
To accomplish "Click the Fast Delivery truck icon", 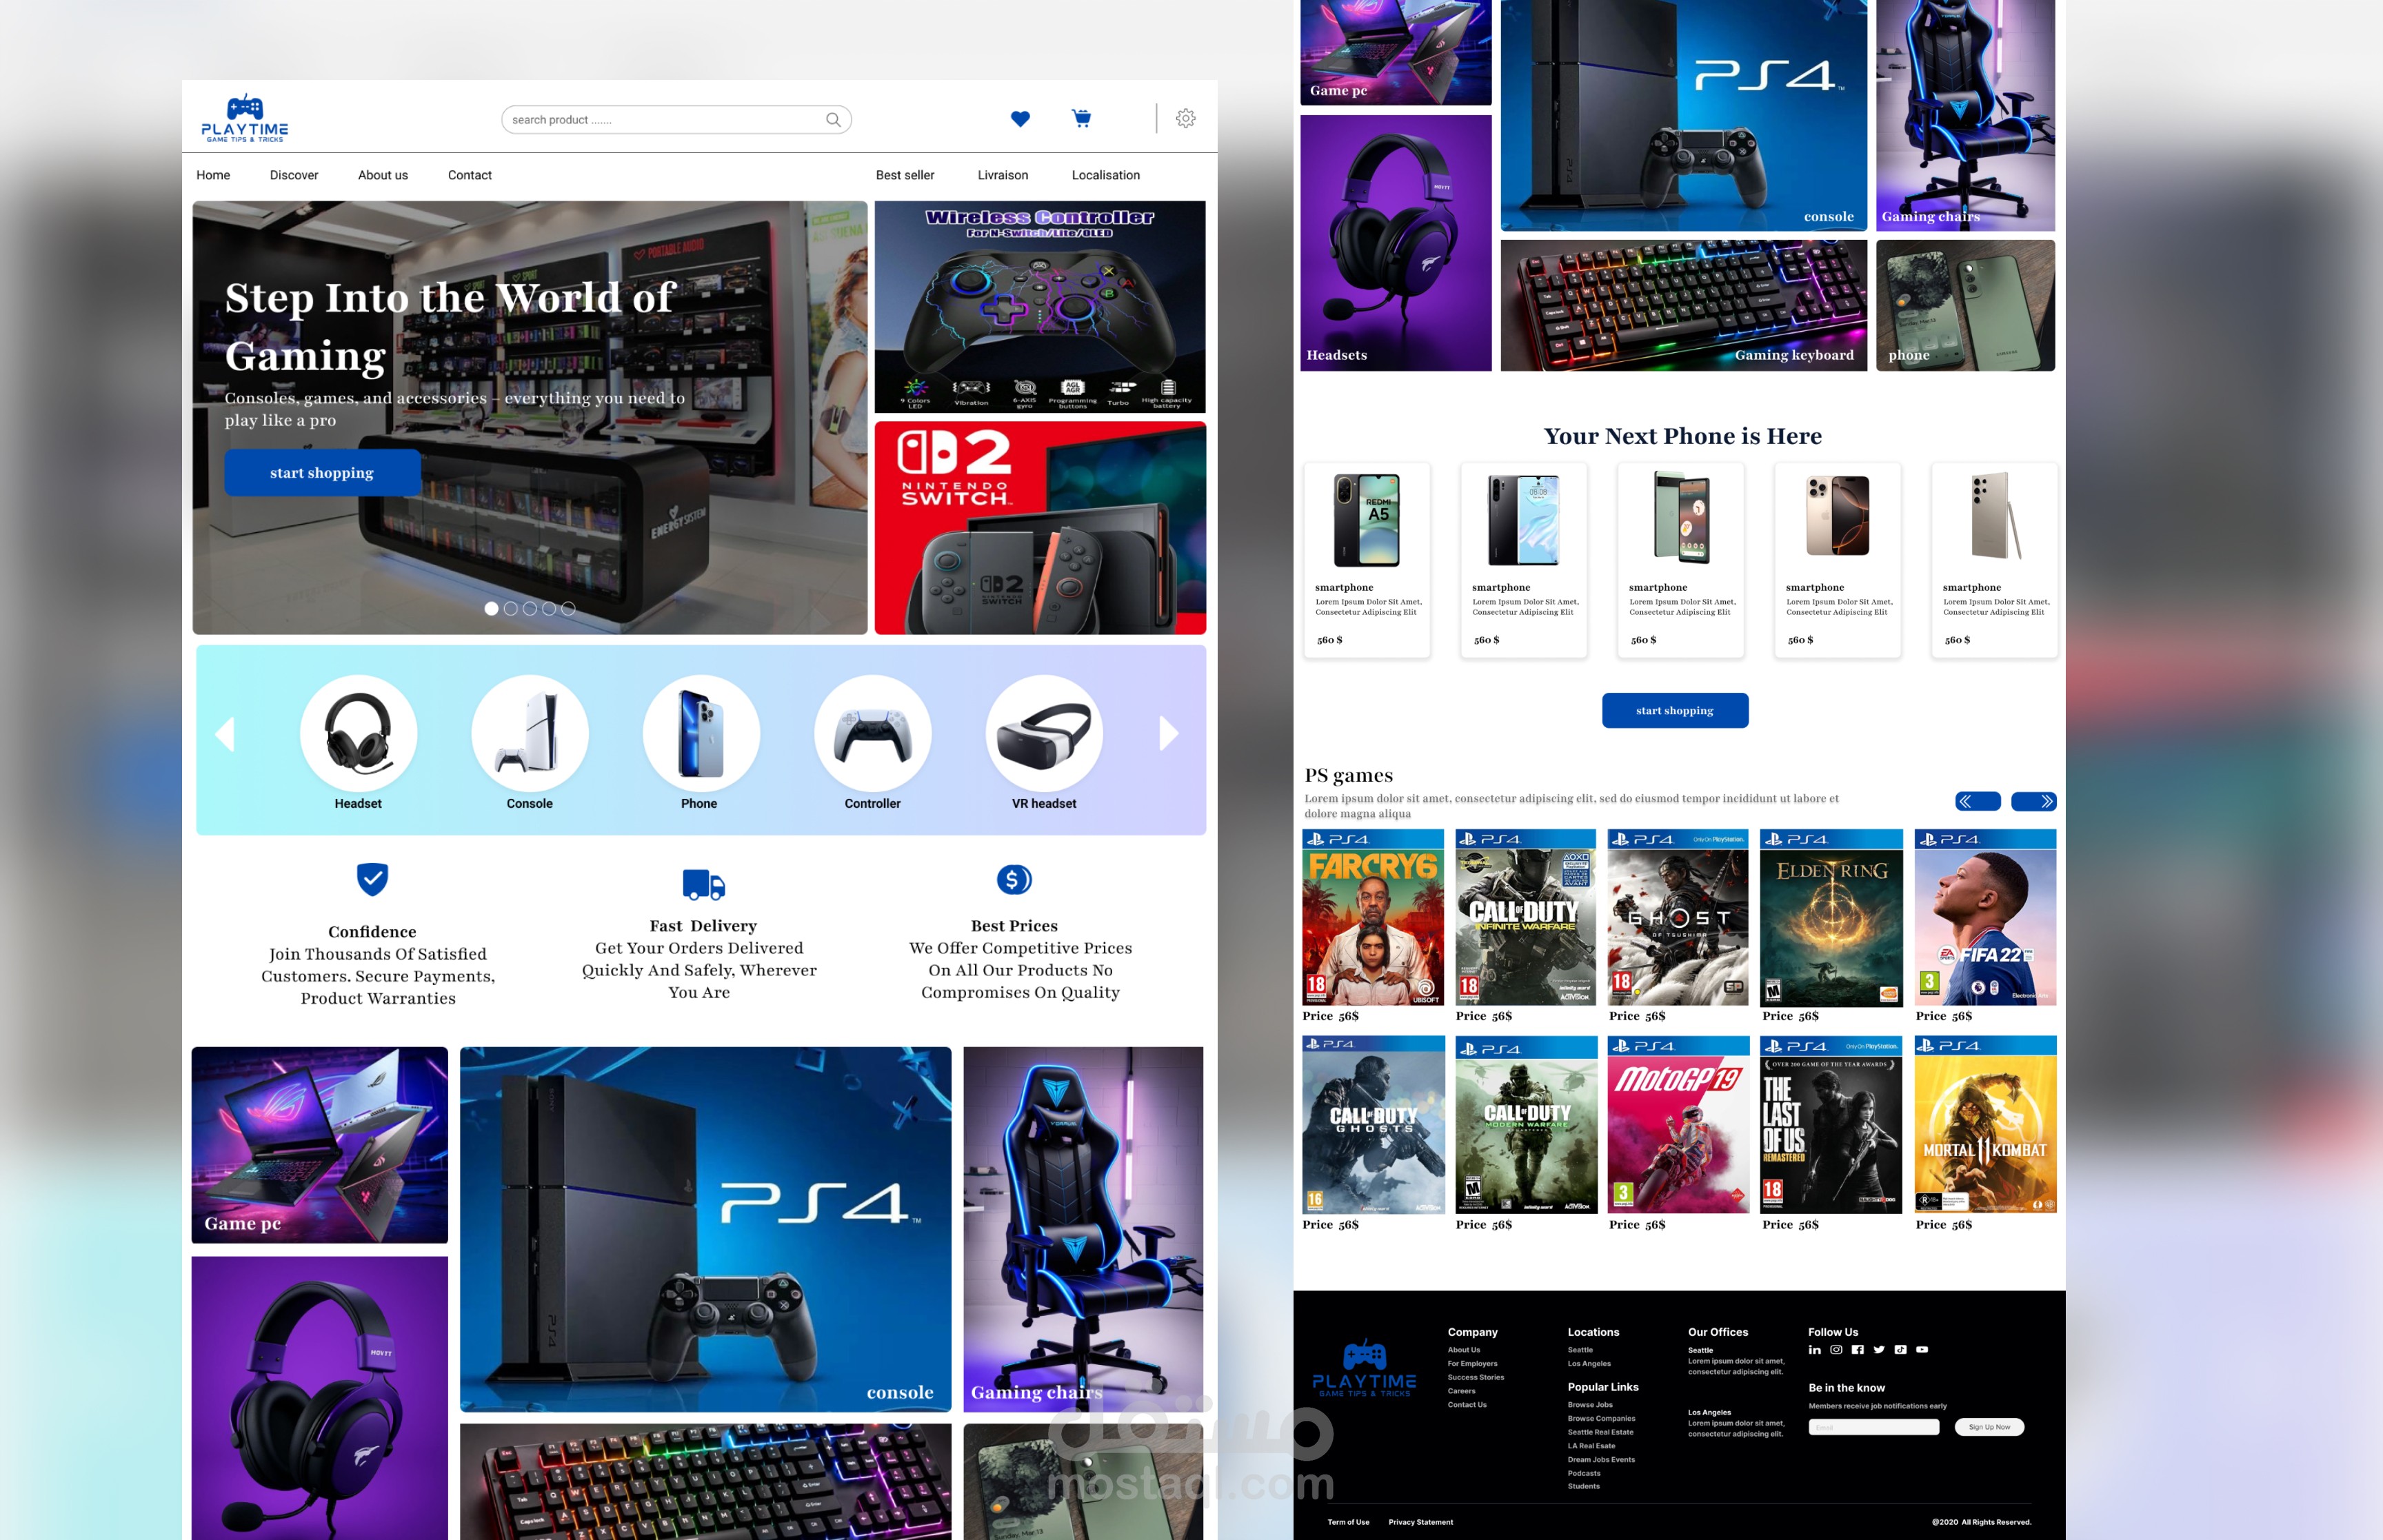I will 704,884.
